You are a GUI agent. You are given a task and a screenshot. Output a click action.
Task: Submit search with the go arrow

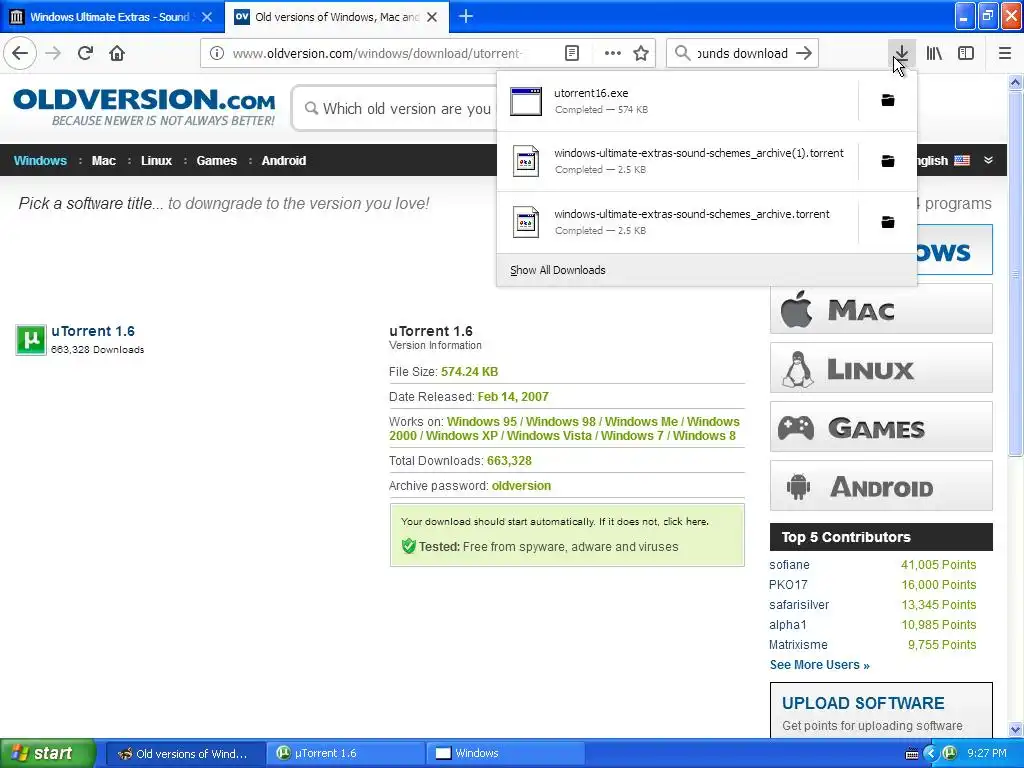click(804, 53)
